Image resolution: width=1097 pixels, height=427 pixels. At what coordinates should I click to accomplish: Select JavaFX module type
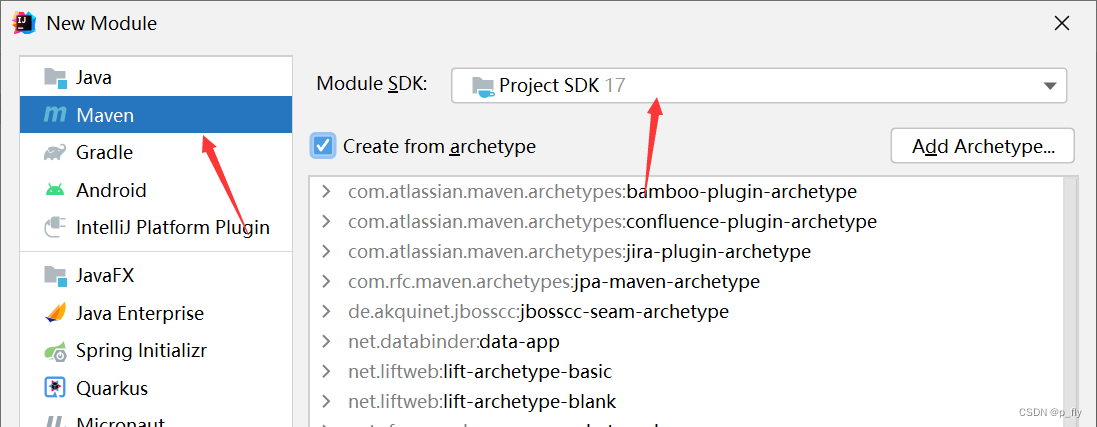[x=156, y=275]
